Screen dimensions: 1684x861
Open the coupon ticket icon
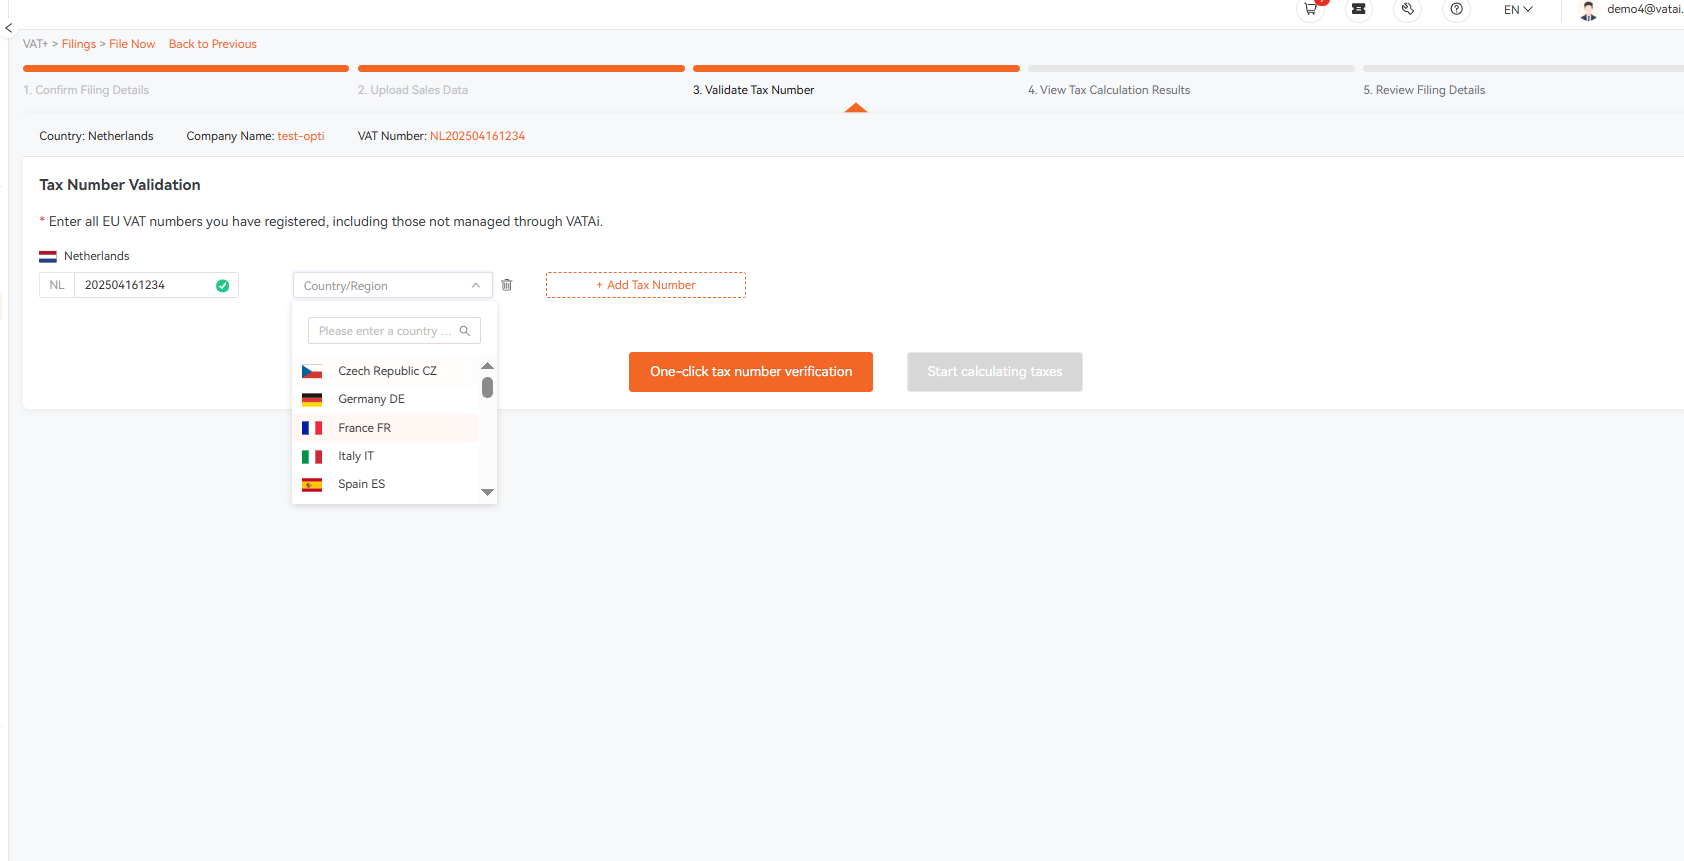pyautogui.click(x=1358, y=9)
